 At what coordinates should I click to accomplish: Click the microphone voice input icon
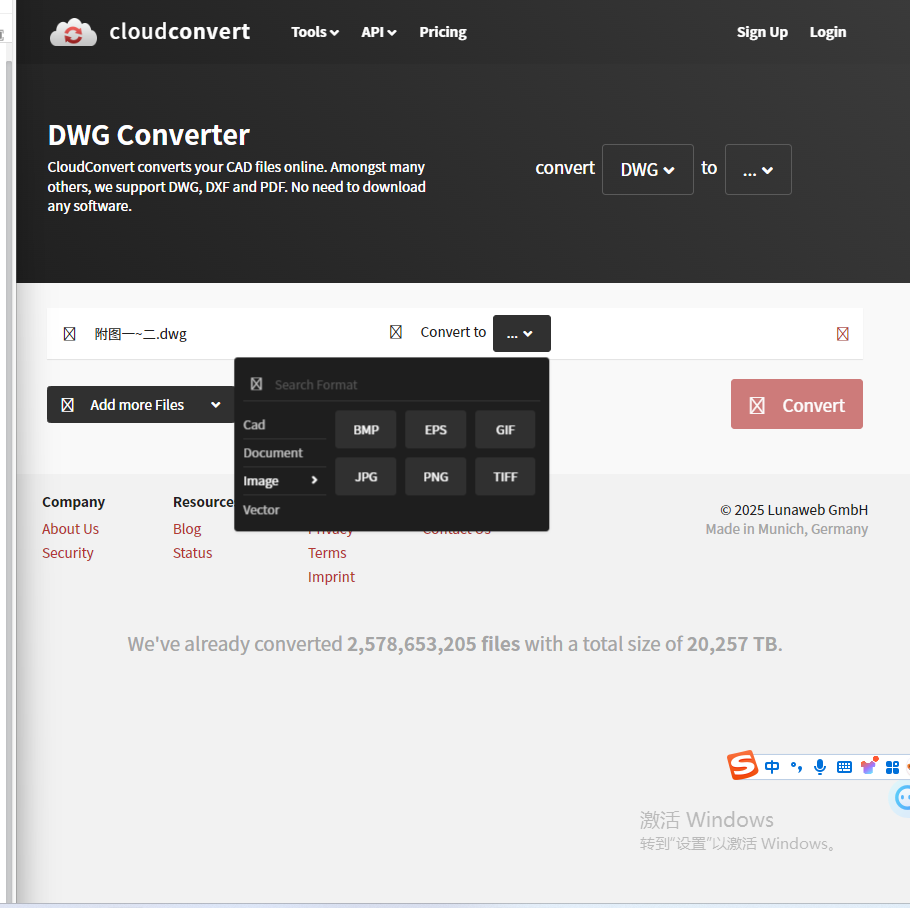pos(820,767)
